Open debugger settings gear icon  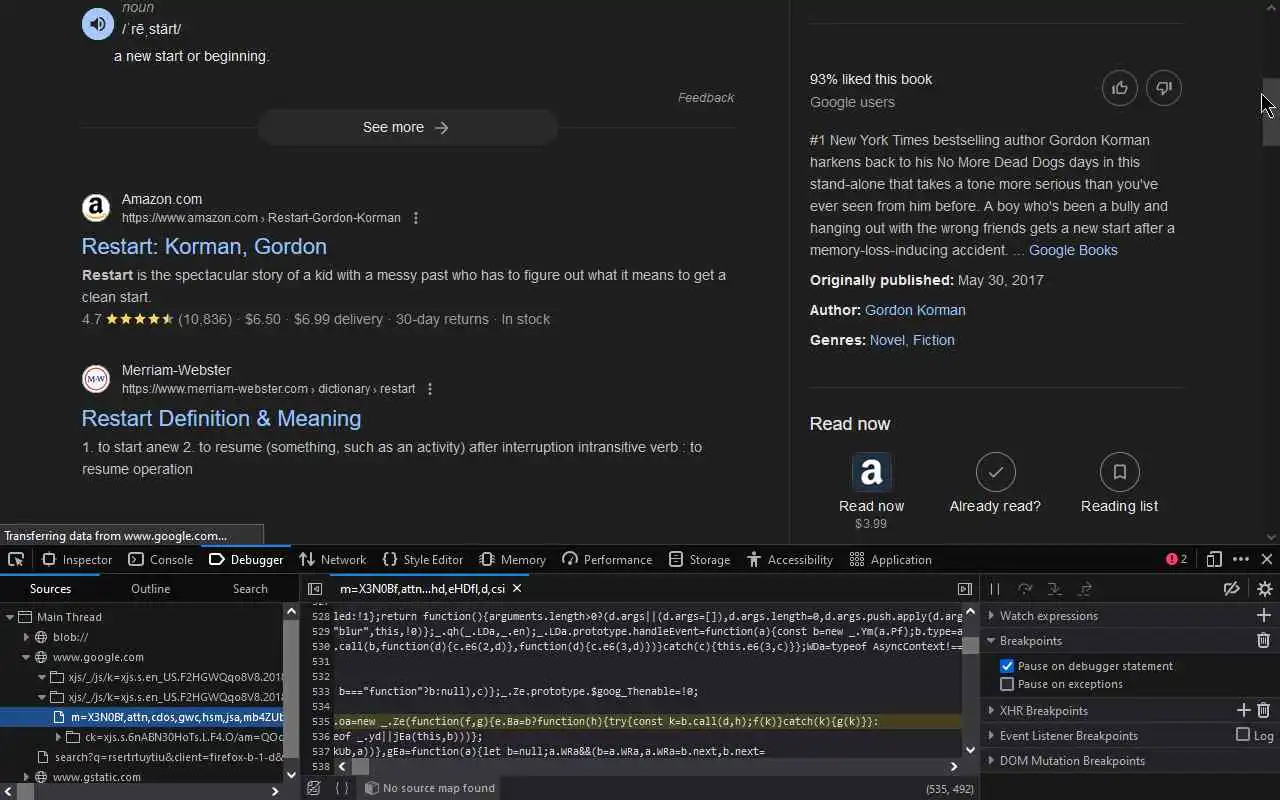point(1264,589)
